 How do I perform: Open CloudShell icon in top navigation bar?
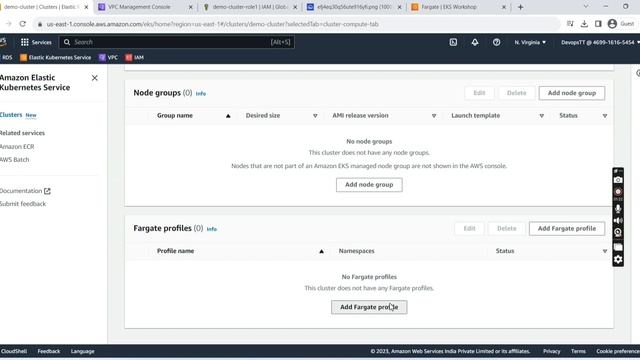pyautogui.click(x=453, y=42)
